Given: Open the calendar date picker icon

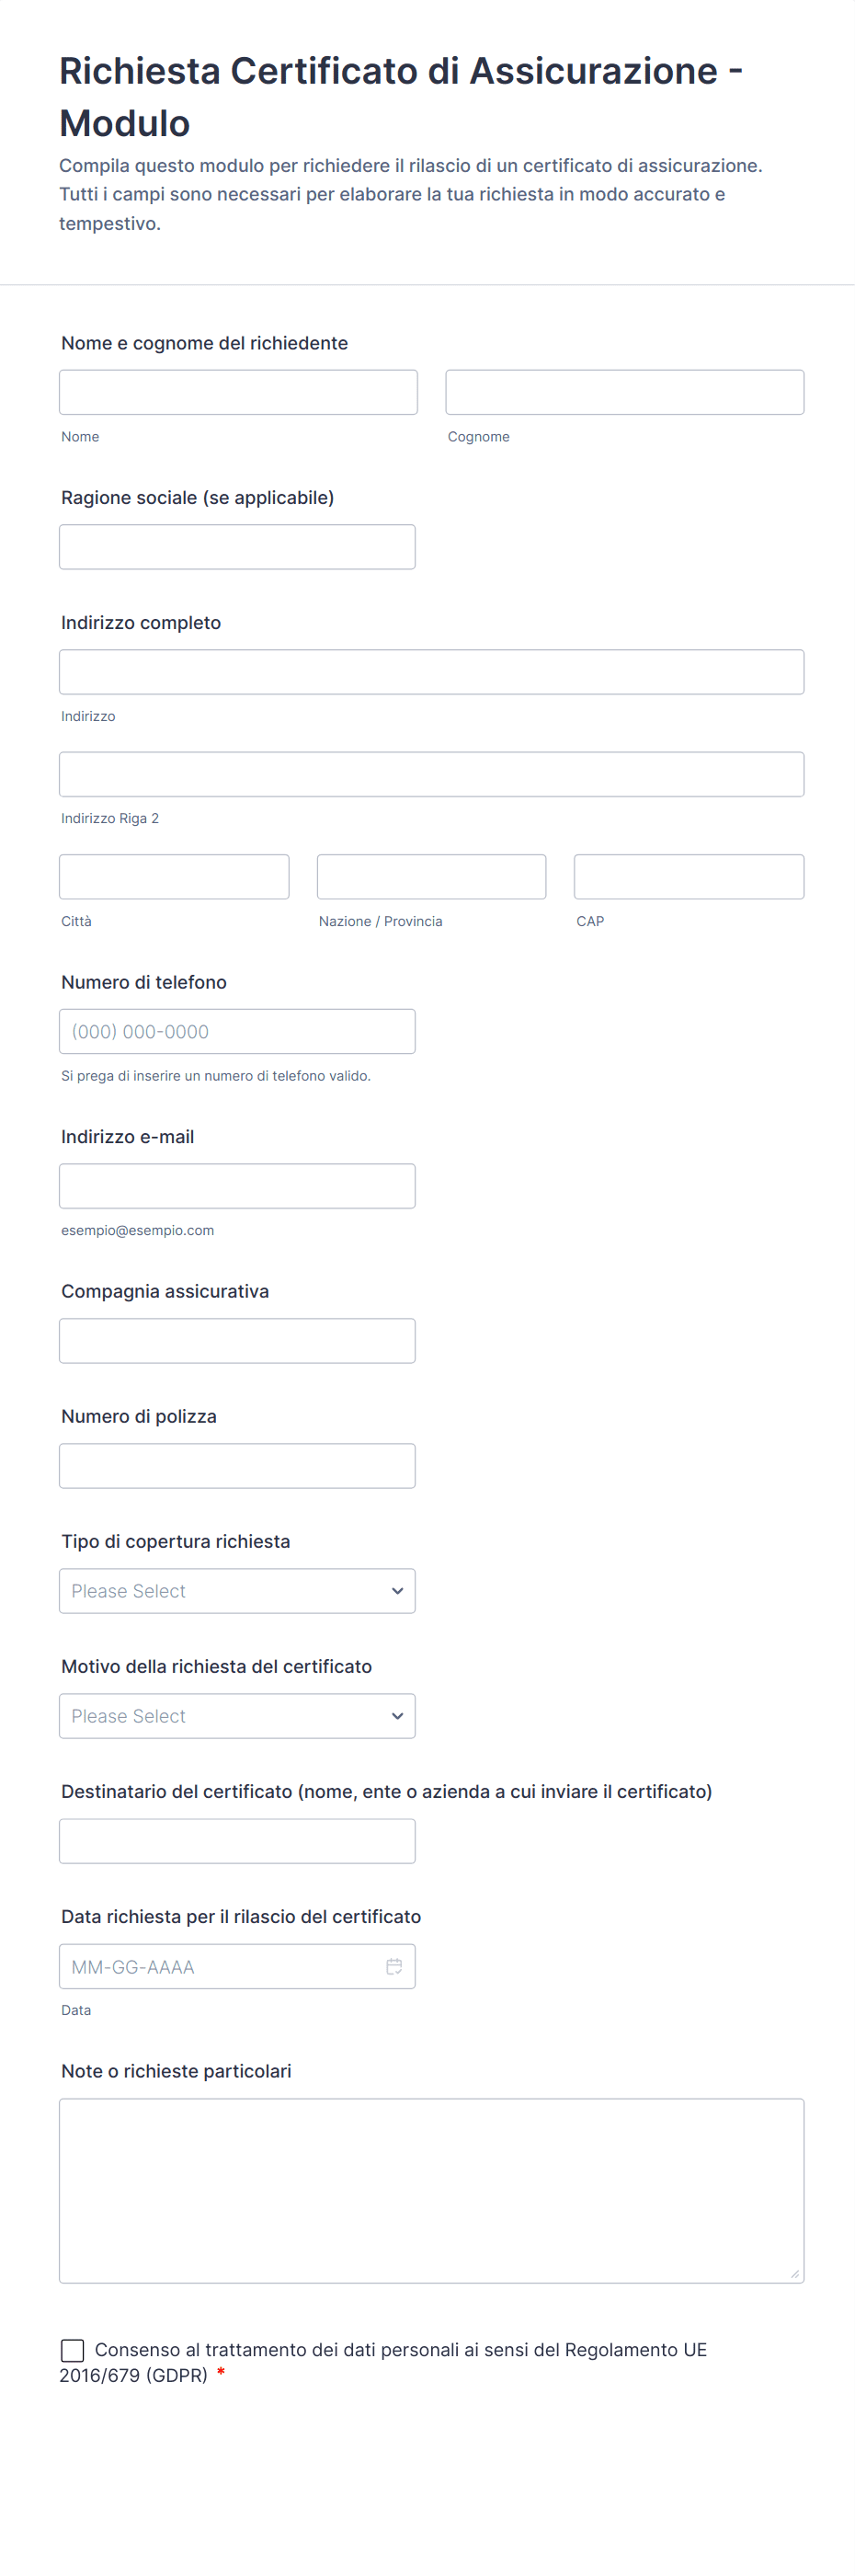Looking at the screenshot, I should pyautogui.click(x=394, y=1966).
